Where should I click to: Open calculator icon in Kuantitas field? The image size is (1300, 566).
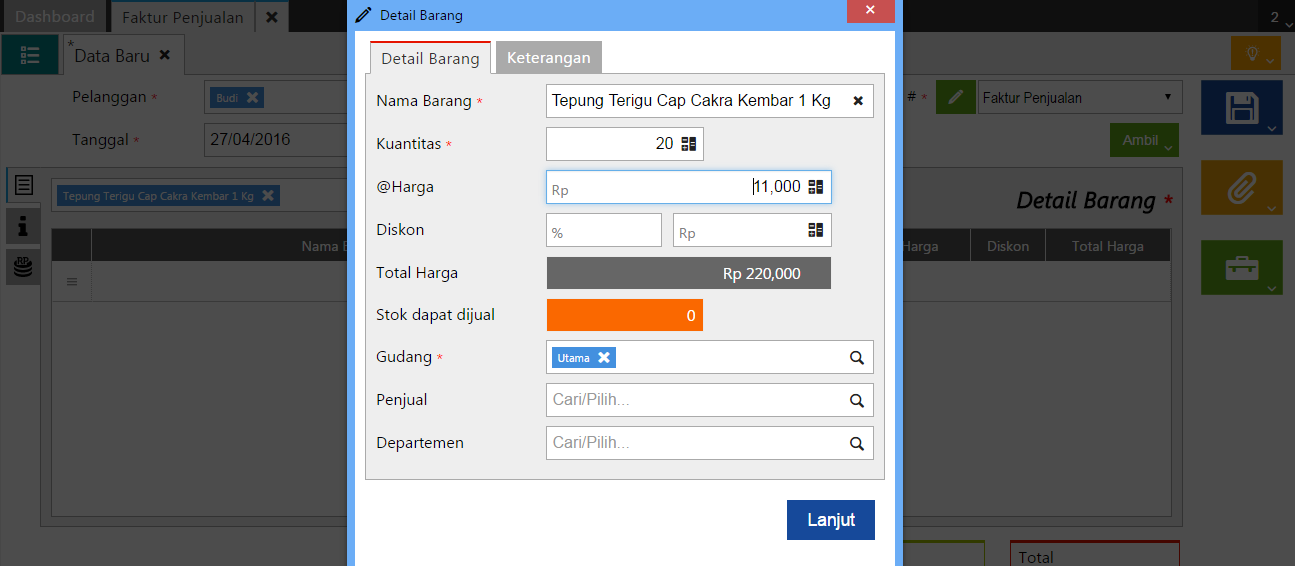click(689, 144)
